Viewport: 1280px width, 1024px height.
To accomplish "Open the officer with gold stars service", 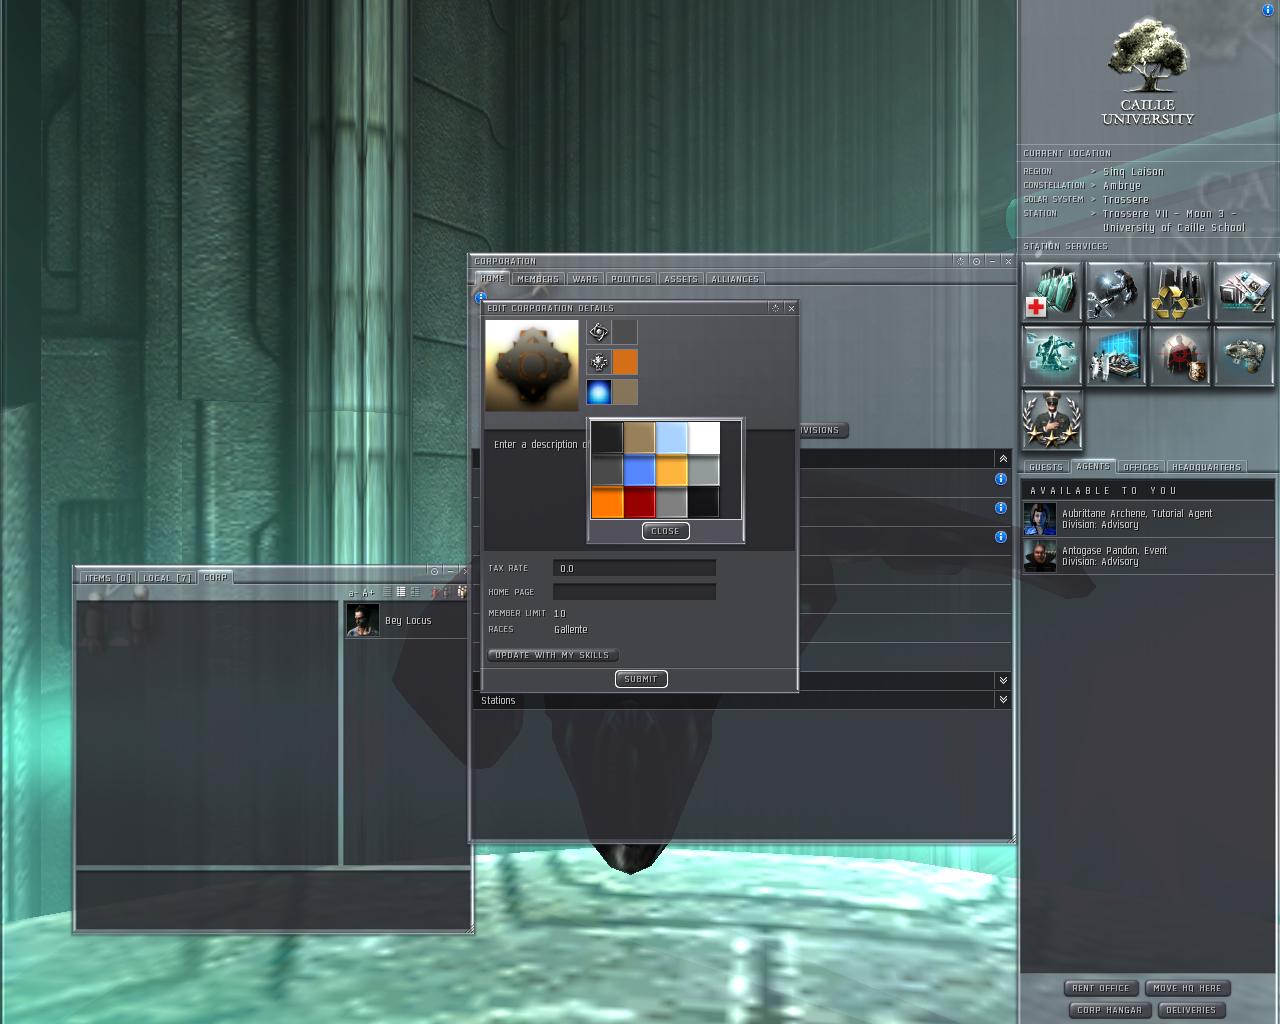I will coord(1052,420).
